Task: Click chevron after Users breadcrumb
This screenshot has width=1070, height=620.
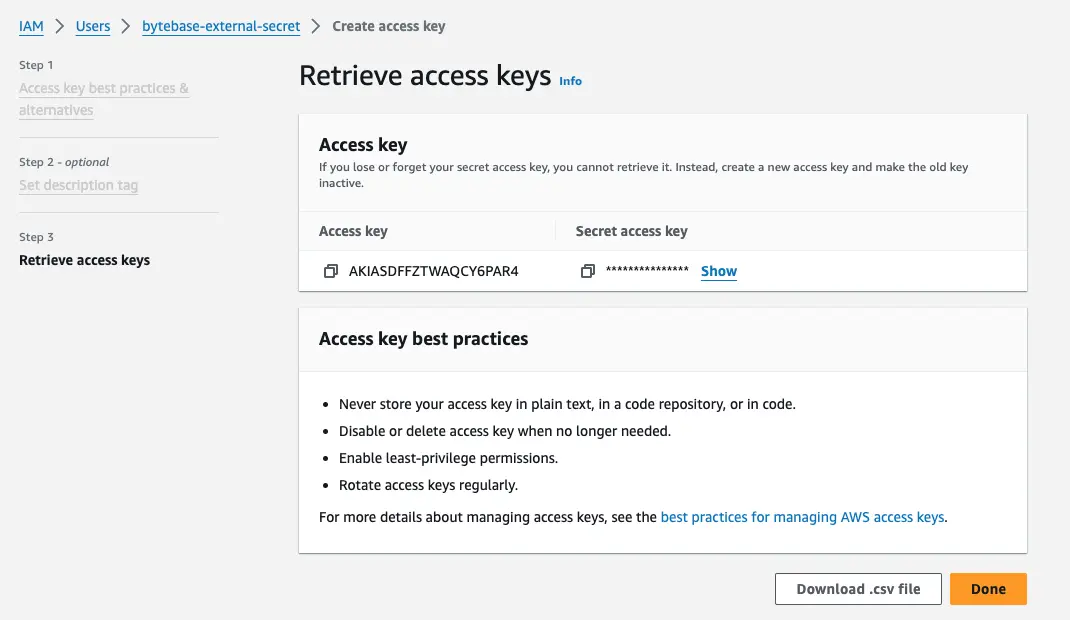Action: (x=126, y=27)
